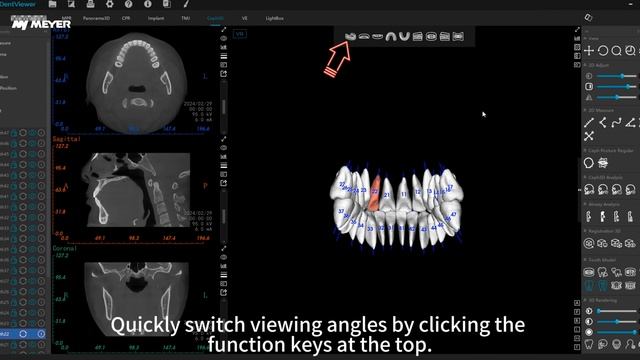The image size is (640, 360).
Task: Select the second view-angle preset icon
Action: tap(364, 36)
